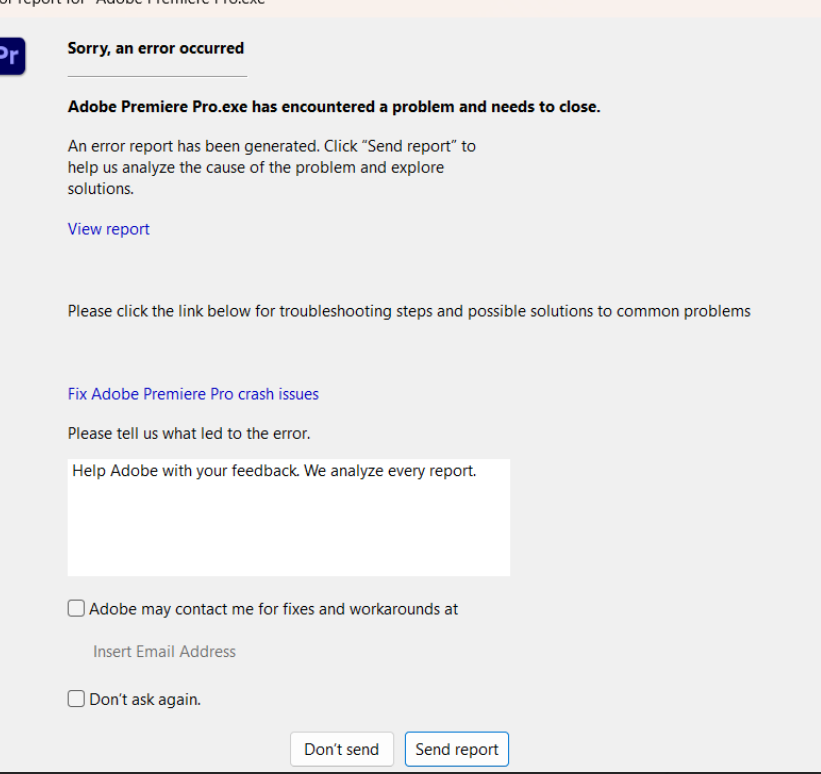Viewport: 821px width, 774px height.
Task: Enable the Adobe may contact me checkbox
Action: (x=76, y=608)
